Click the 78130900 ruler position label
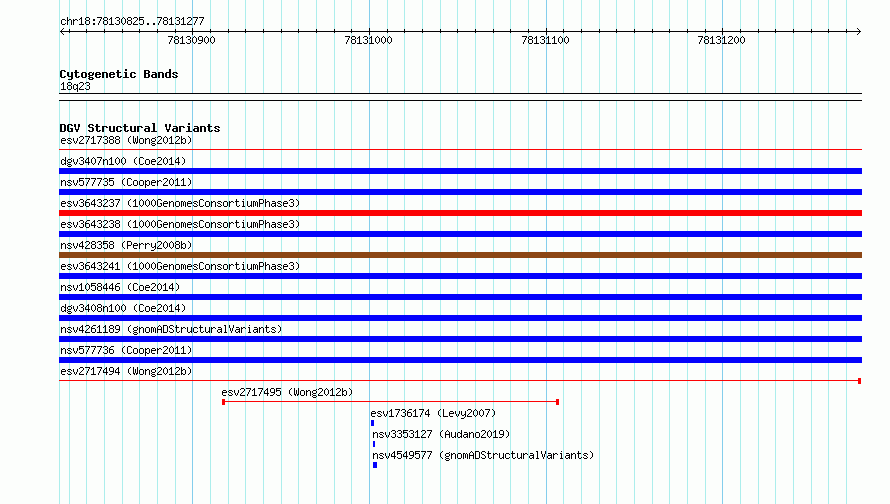Viewport: 890px width, 504px height. (191, 40)
